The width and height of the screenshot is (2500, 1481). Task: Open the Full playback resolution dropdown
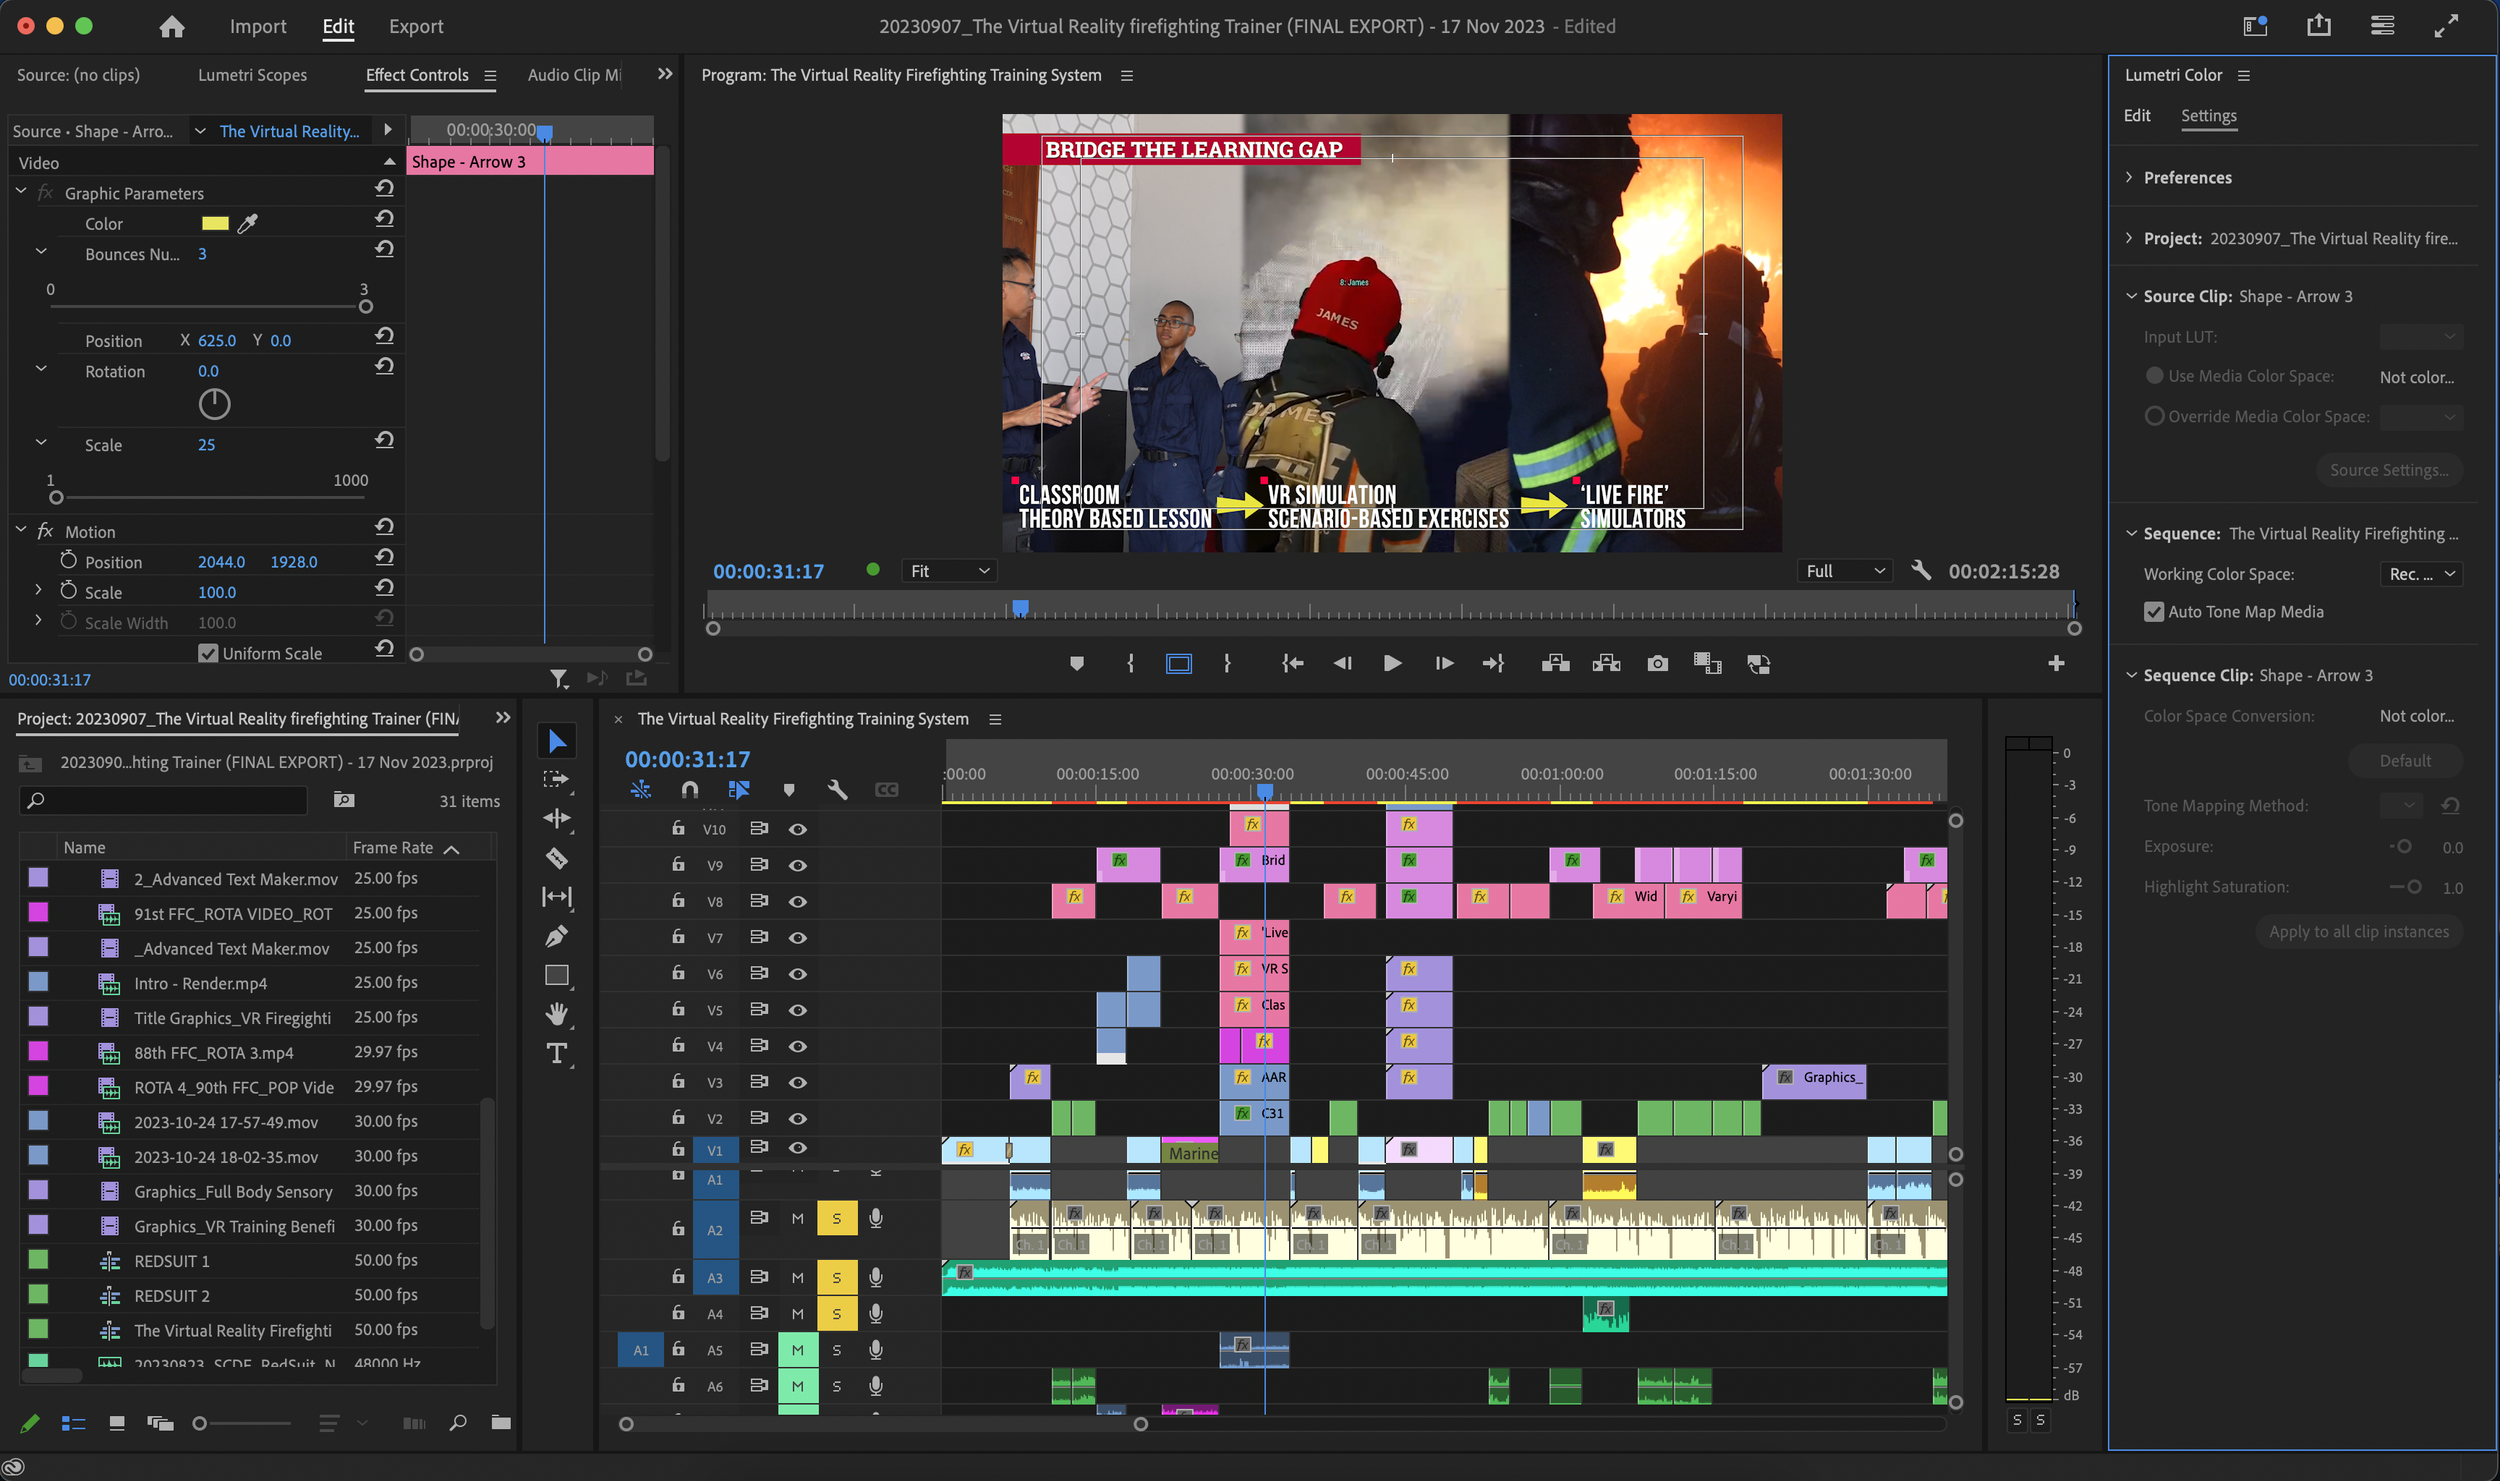1843,571
